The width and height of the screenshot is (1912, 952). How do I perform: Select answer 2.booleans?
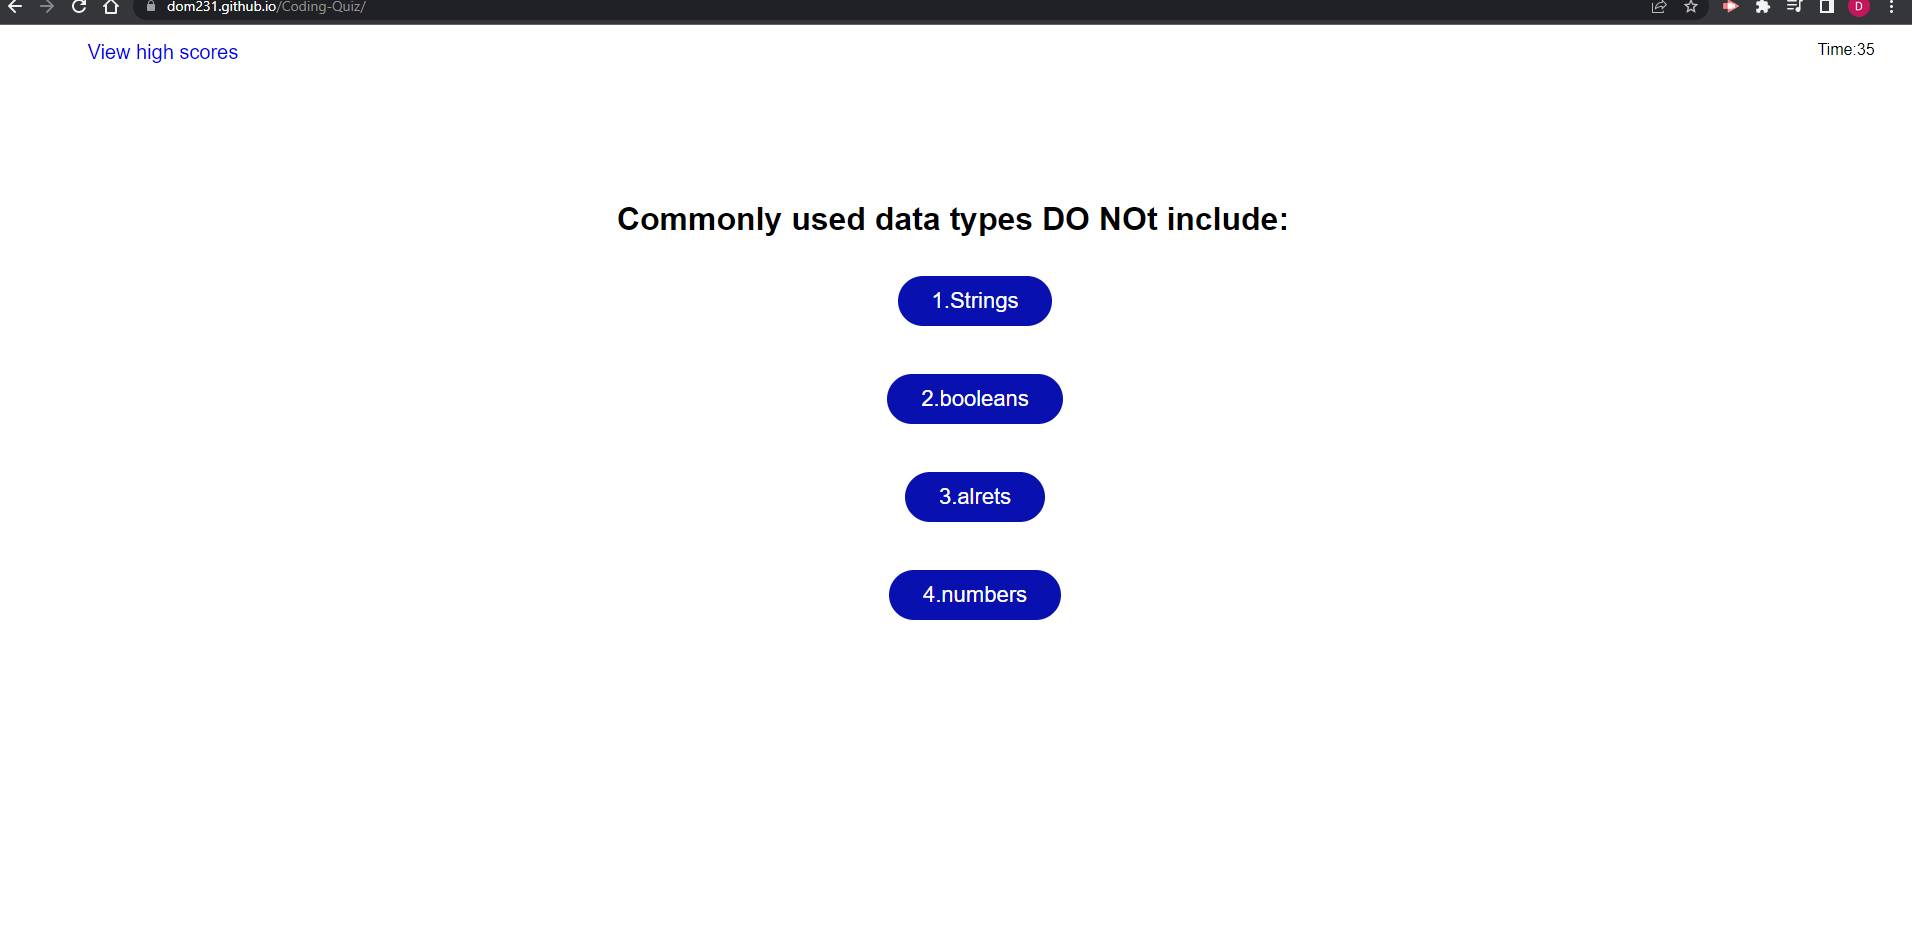coord(974,398)
